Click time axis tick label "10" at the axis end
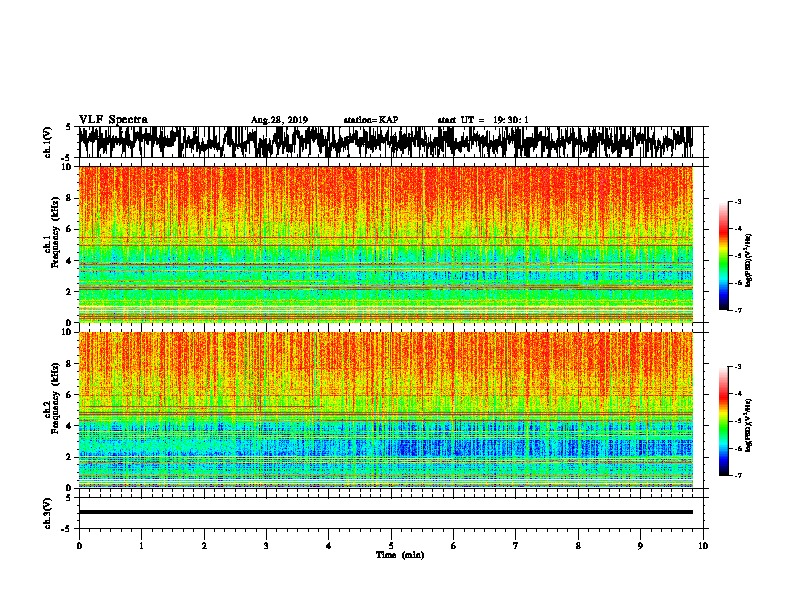792x612 pixels. click(x=703, y=546)
